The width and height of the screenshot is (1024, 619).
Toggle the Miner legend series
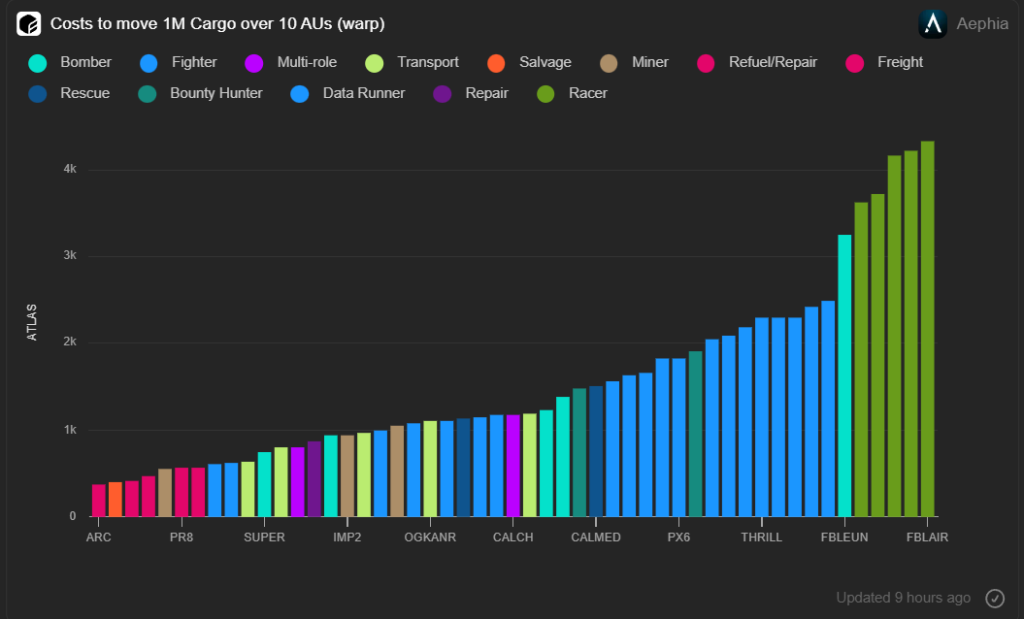coord(634,63)
